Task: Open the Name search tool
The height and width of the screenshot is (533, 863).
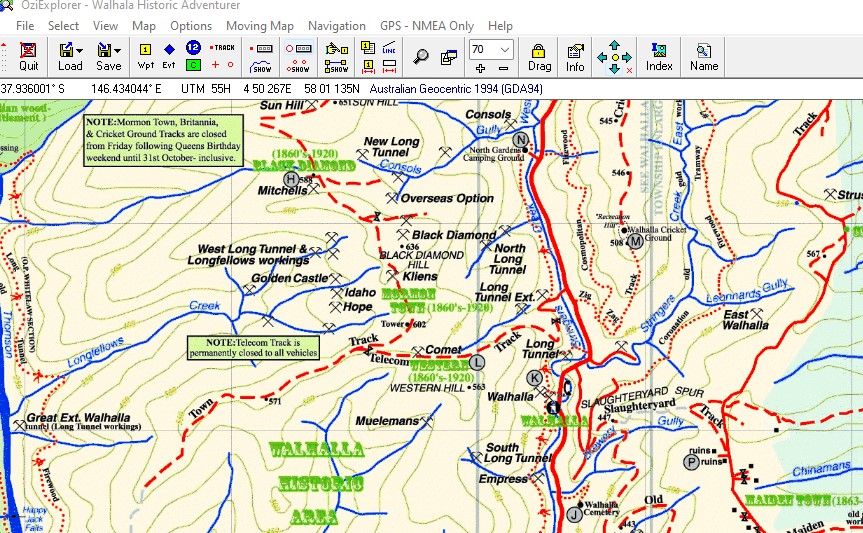Action: [x=704, y=56]
